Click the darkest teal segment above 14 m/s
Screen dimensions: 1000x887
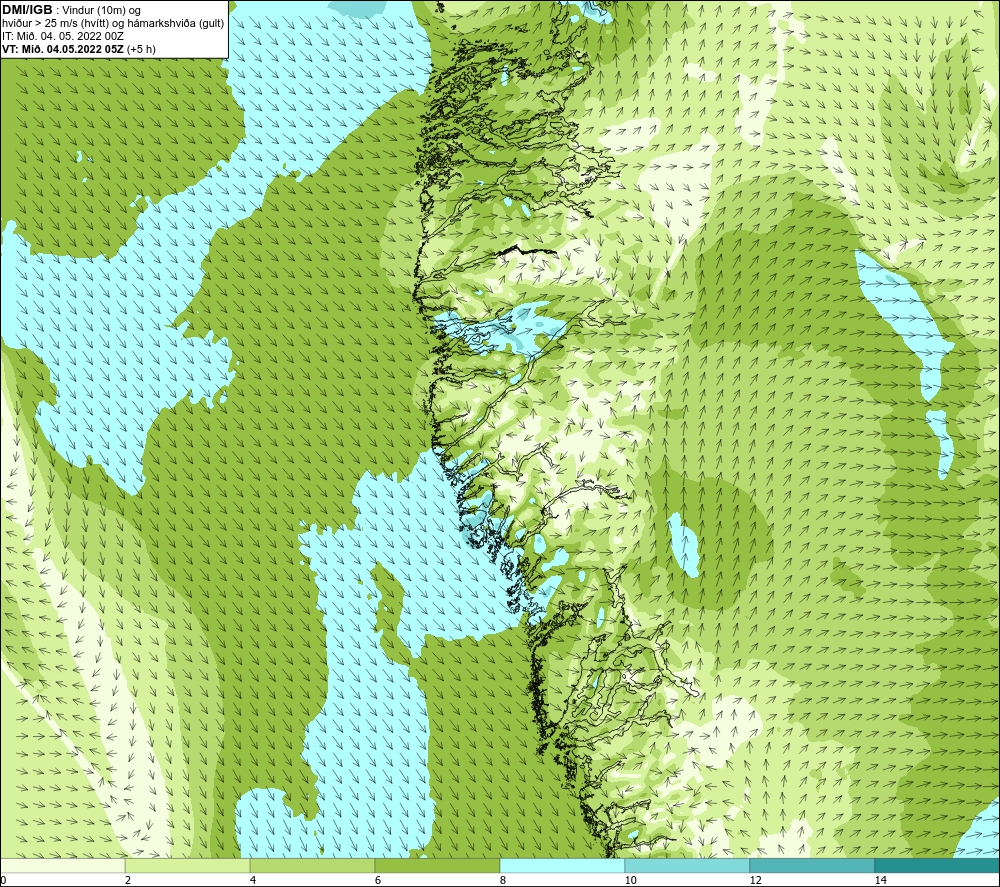[937, 865]
